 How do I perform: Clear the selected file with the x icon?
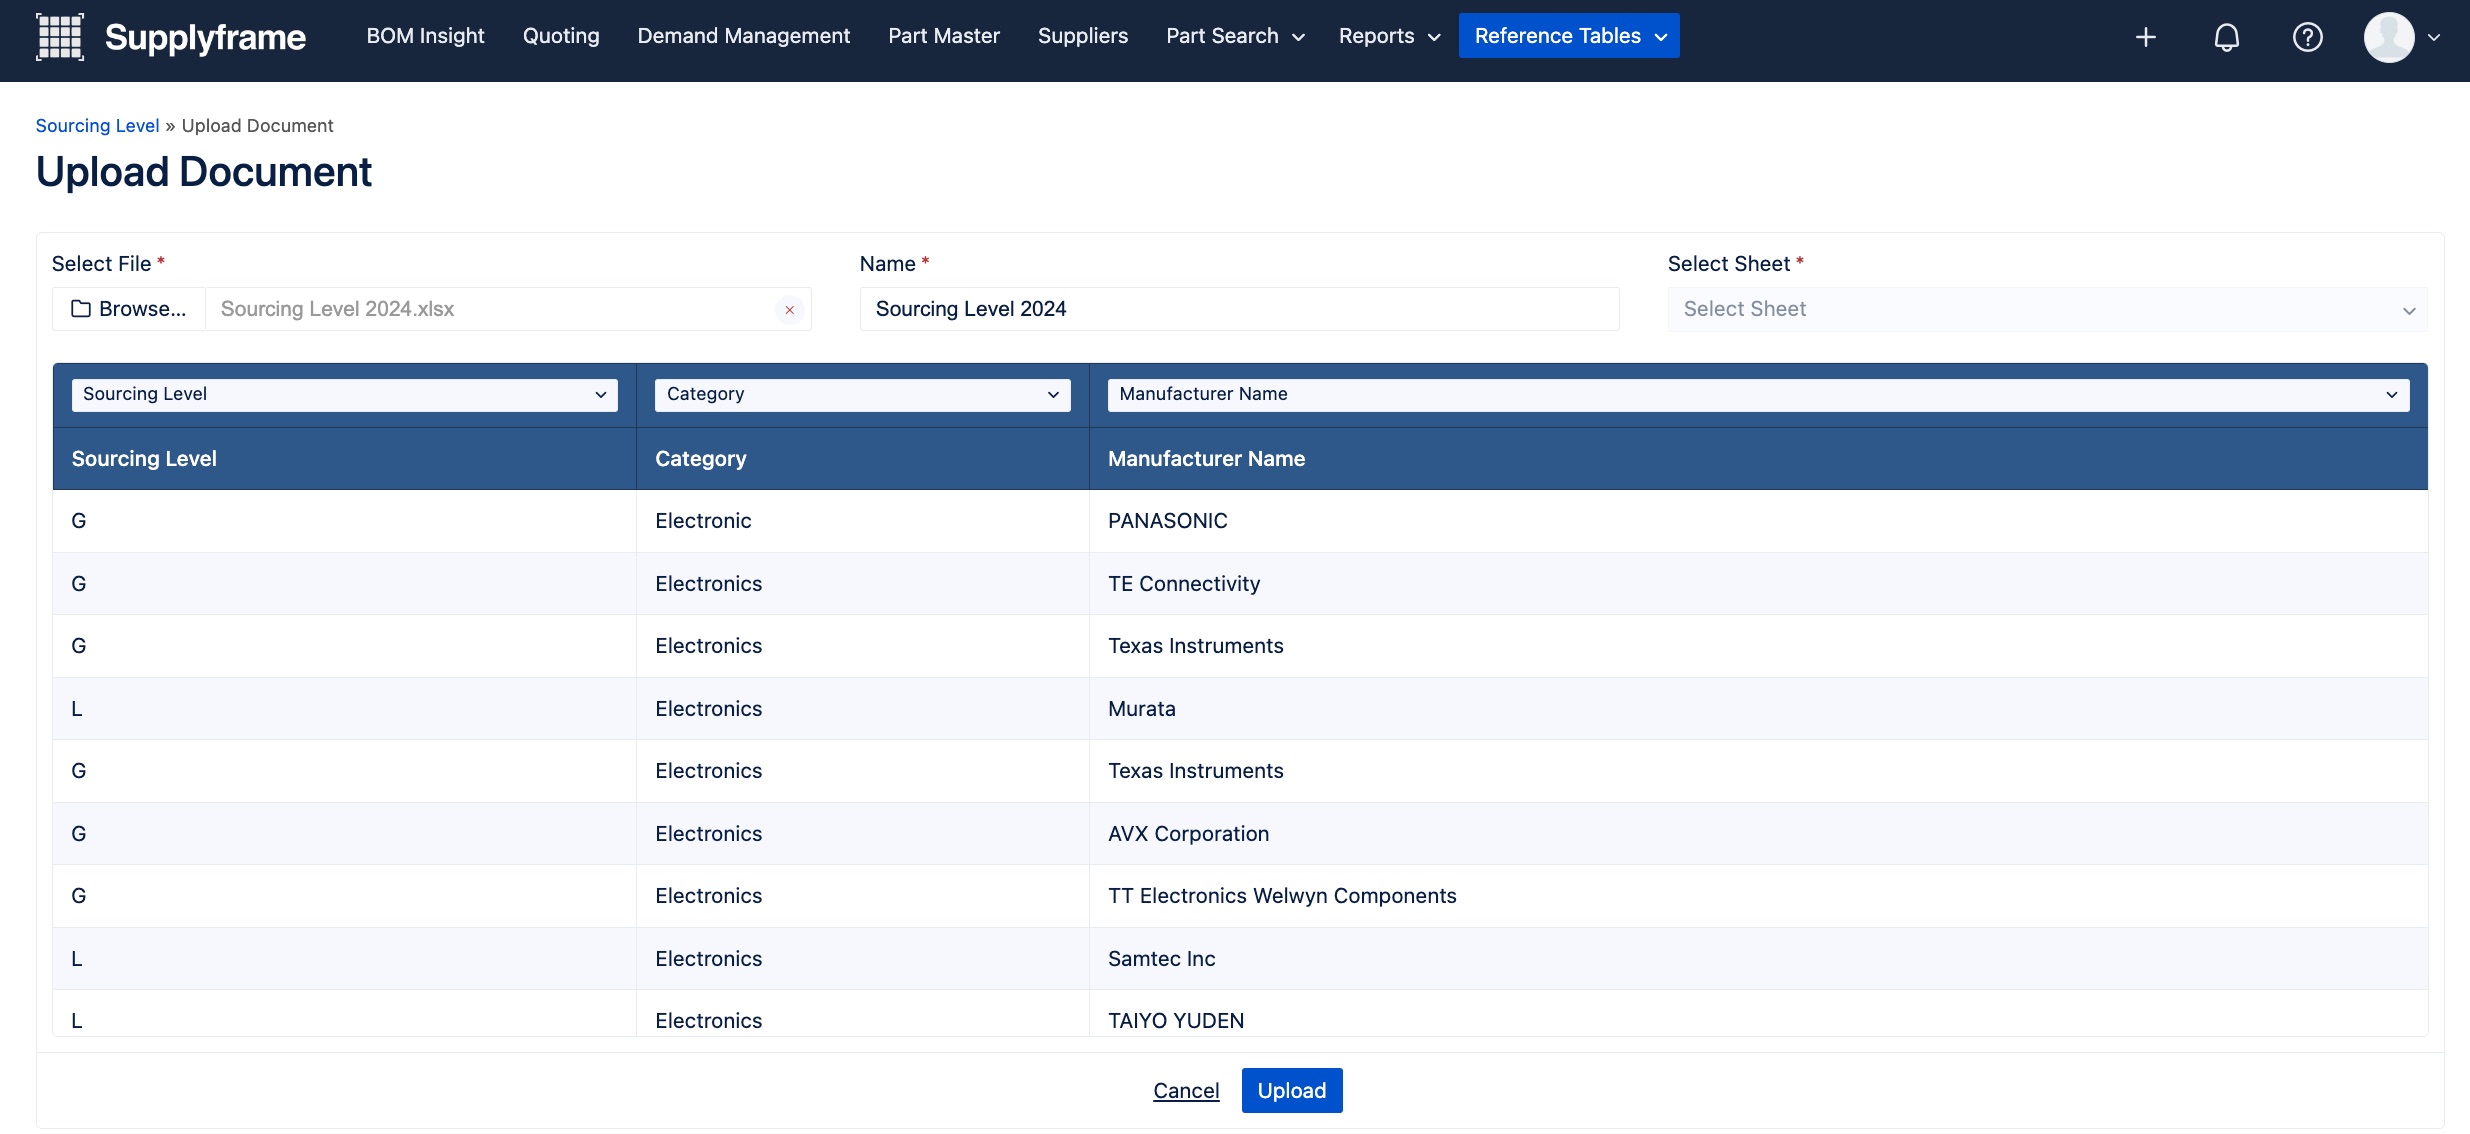click(789, 310)
